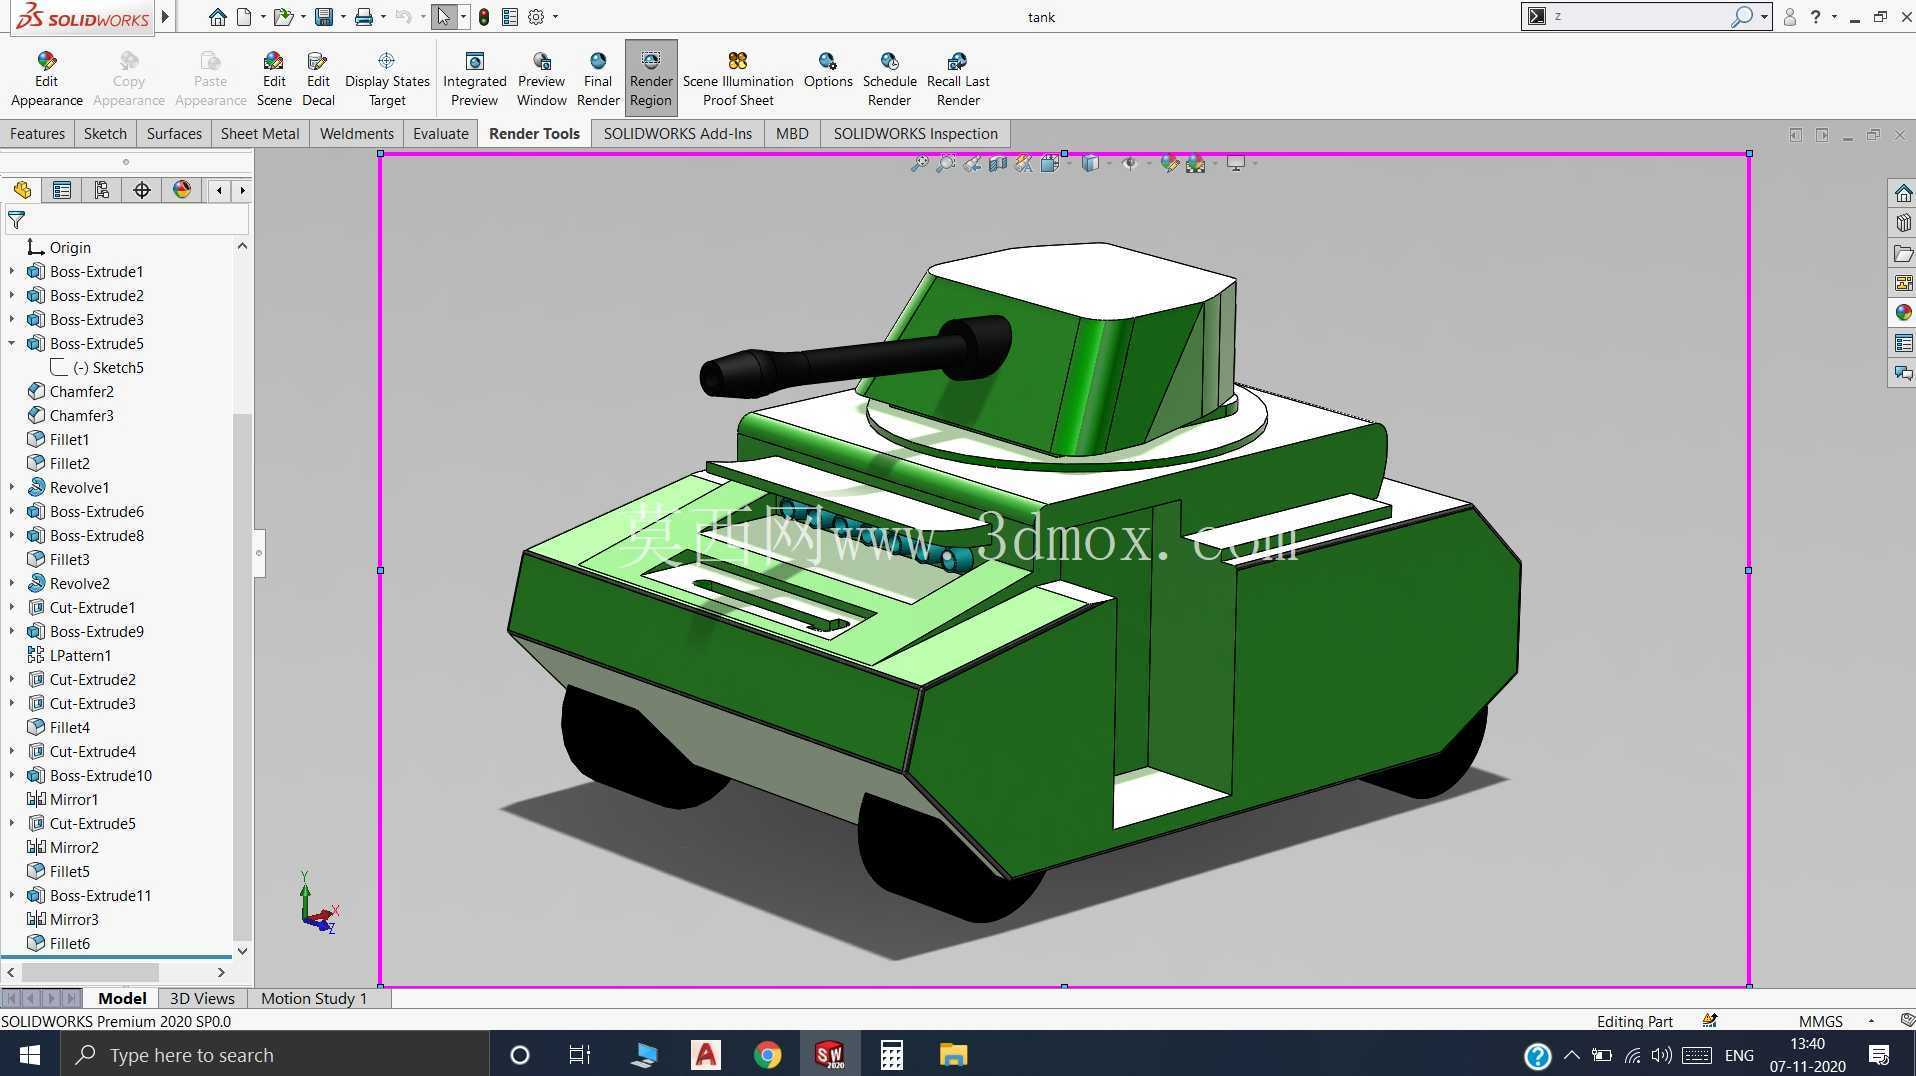Open Edit Decal tool
The width and height of the screenshot is (1916, 1076).
click(318, 78)
